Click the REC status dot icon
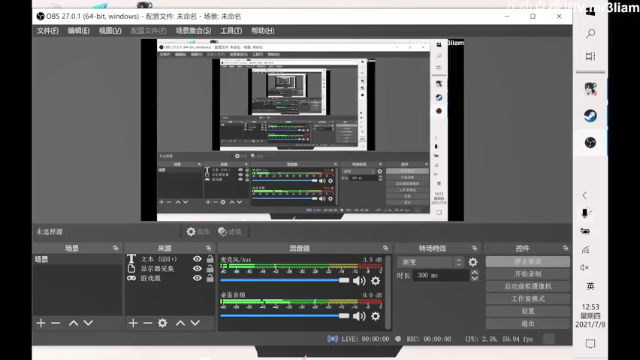 tap(398, 339)
